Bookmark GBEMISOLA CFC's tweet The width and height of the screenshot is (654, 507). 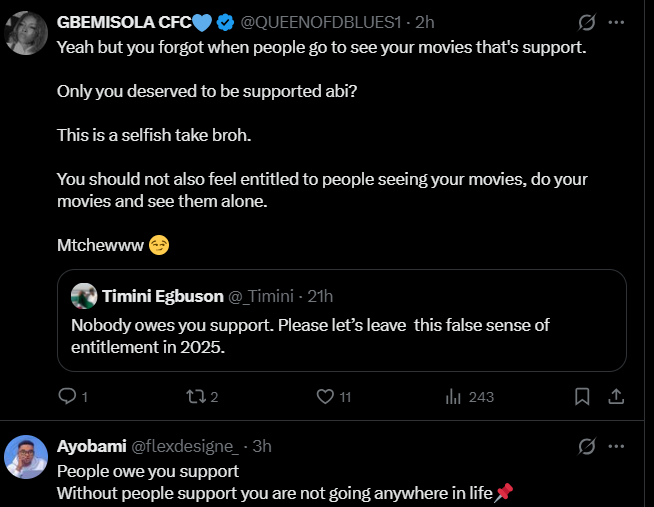point(582,397)
